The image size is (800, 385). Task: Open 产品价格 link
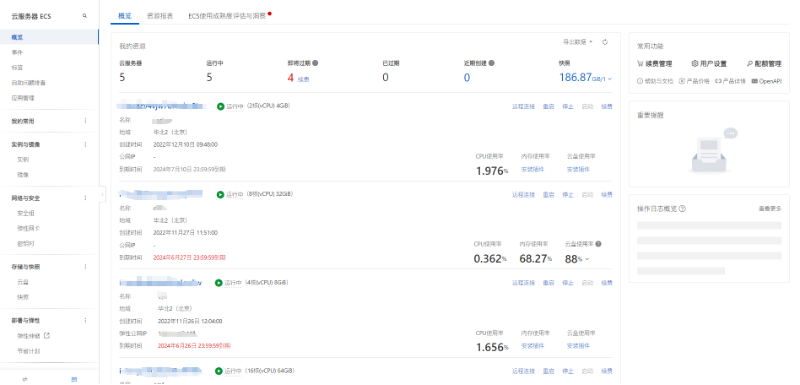coord(694,82)
